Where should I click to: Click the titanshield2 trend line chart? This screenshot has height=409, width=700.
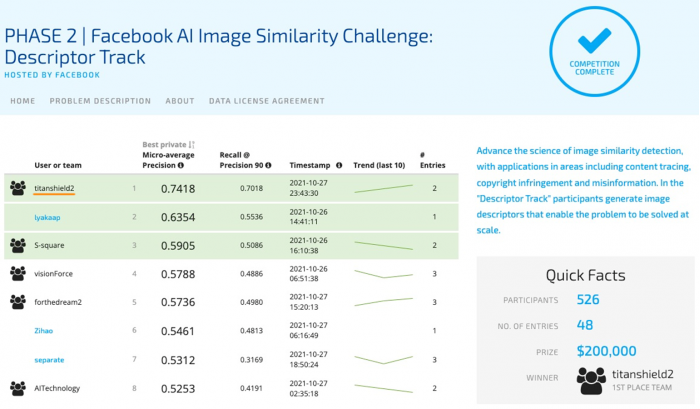tap(383, 188)
